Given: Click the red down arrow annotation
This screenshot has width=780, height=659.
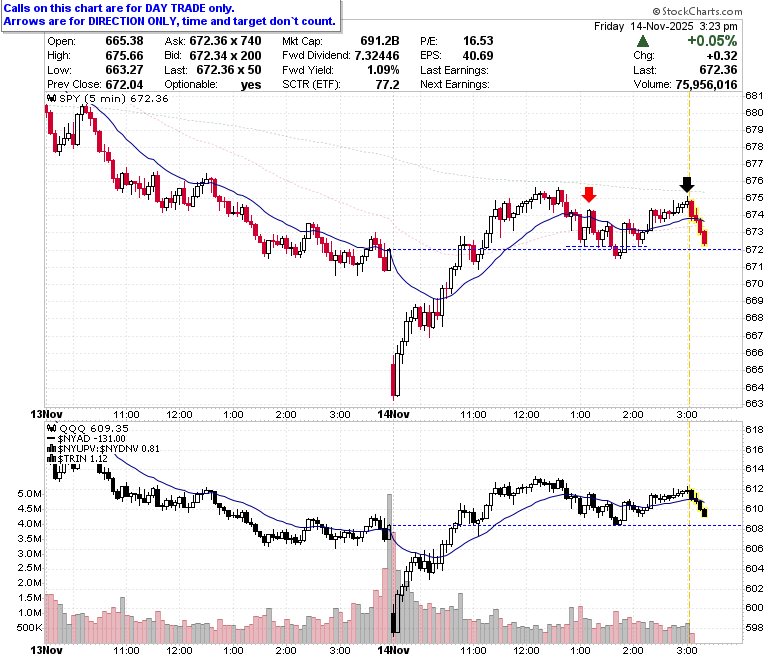Looking at the screenshot, I should click(589, 194).
